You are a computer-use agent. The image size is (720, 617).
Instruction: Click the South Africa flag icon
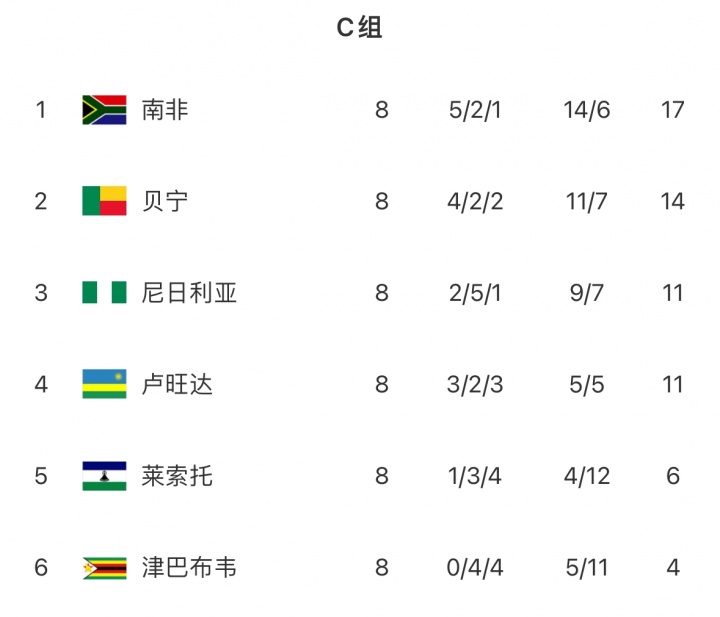(x=104, y=109)
